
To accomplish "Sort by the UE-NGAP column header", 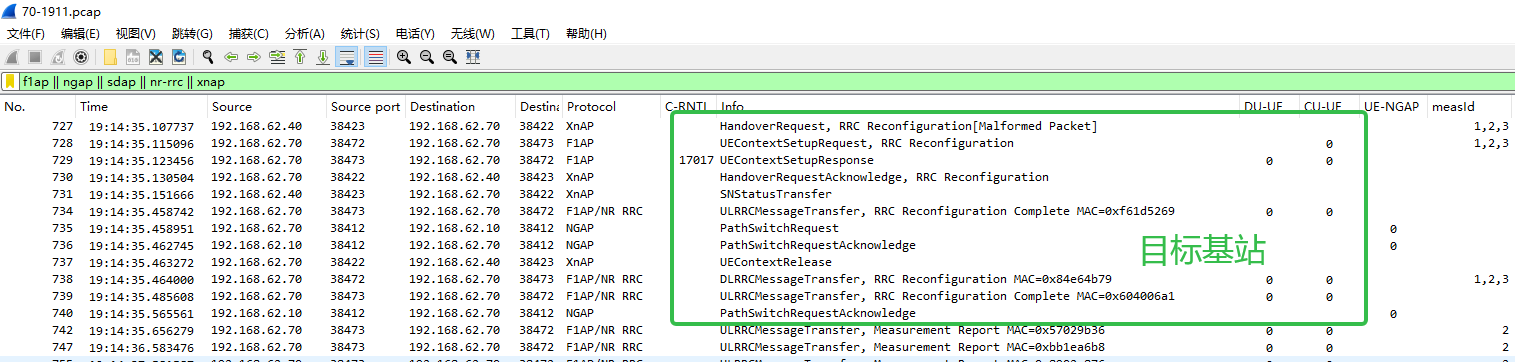I will click(1393, 107).
